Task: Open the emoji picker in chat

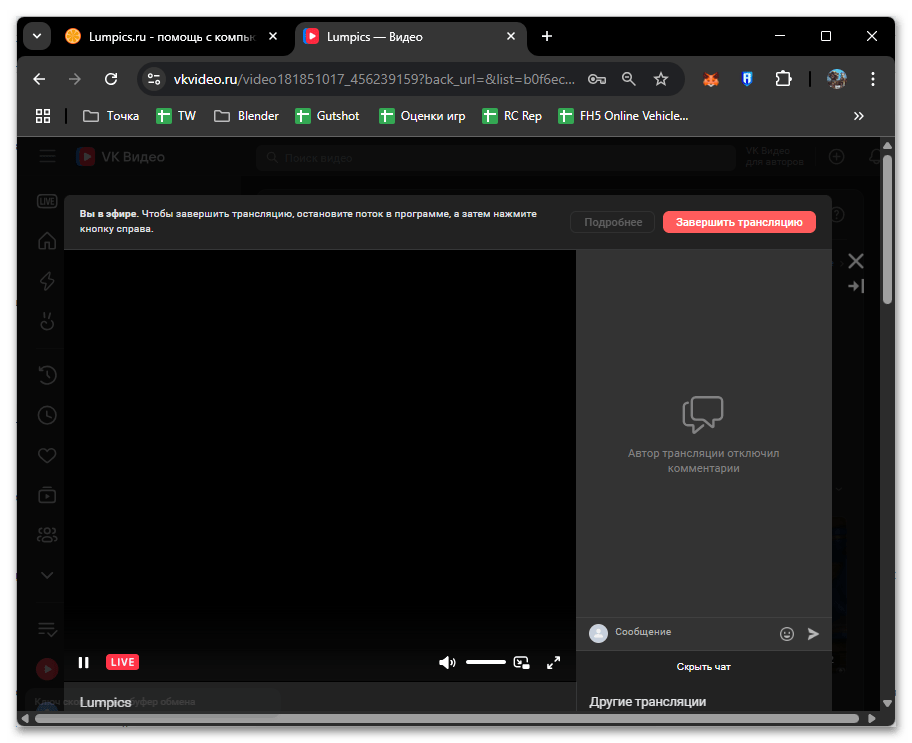Action: (787, 633)
